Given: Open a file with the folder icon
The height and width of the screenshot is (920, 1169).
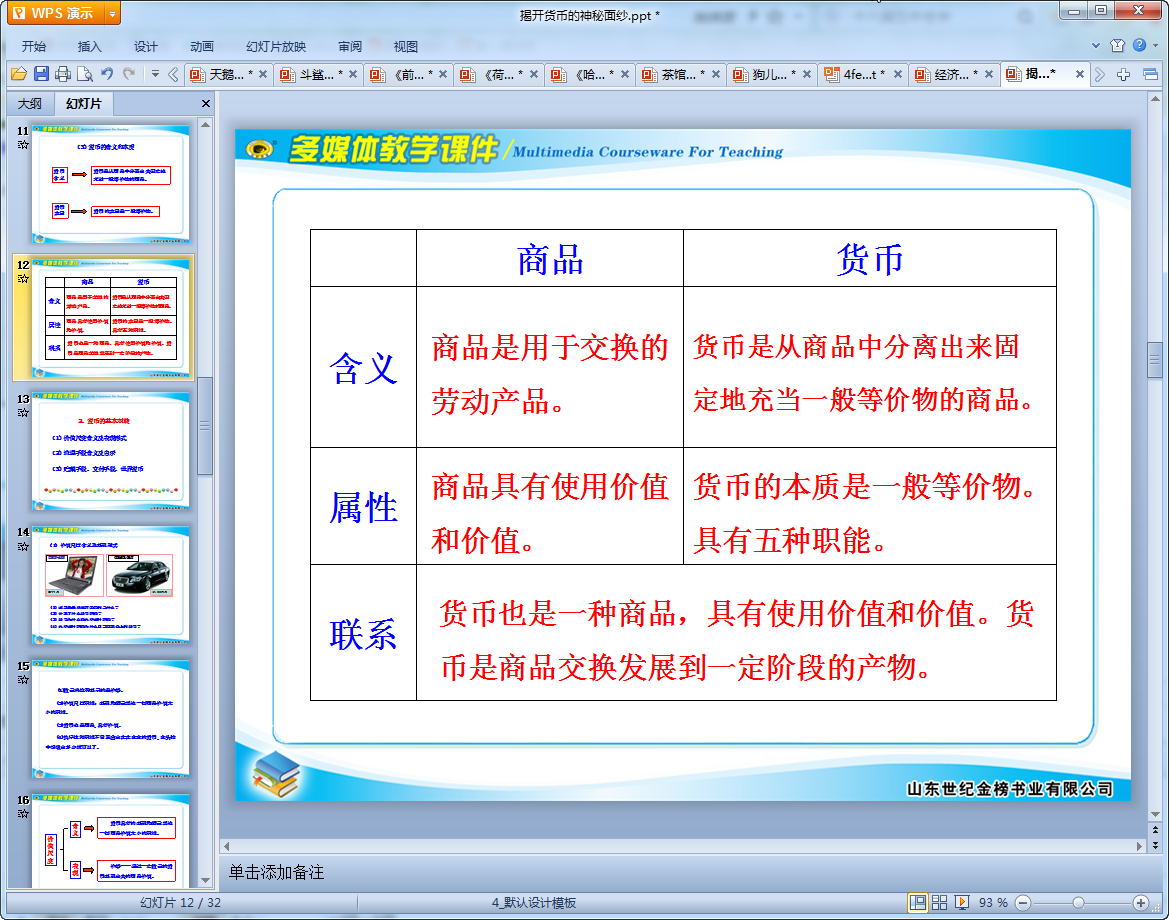Looking at the screenshot, I should tap(19, 74).
